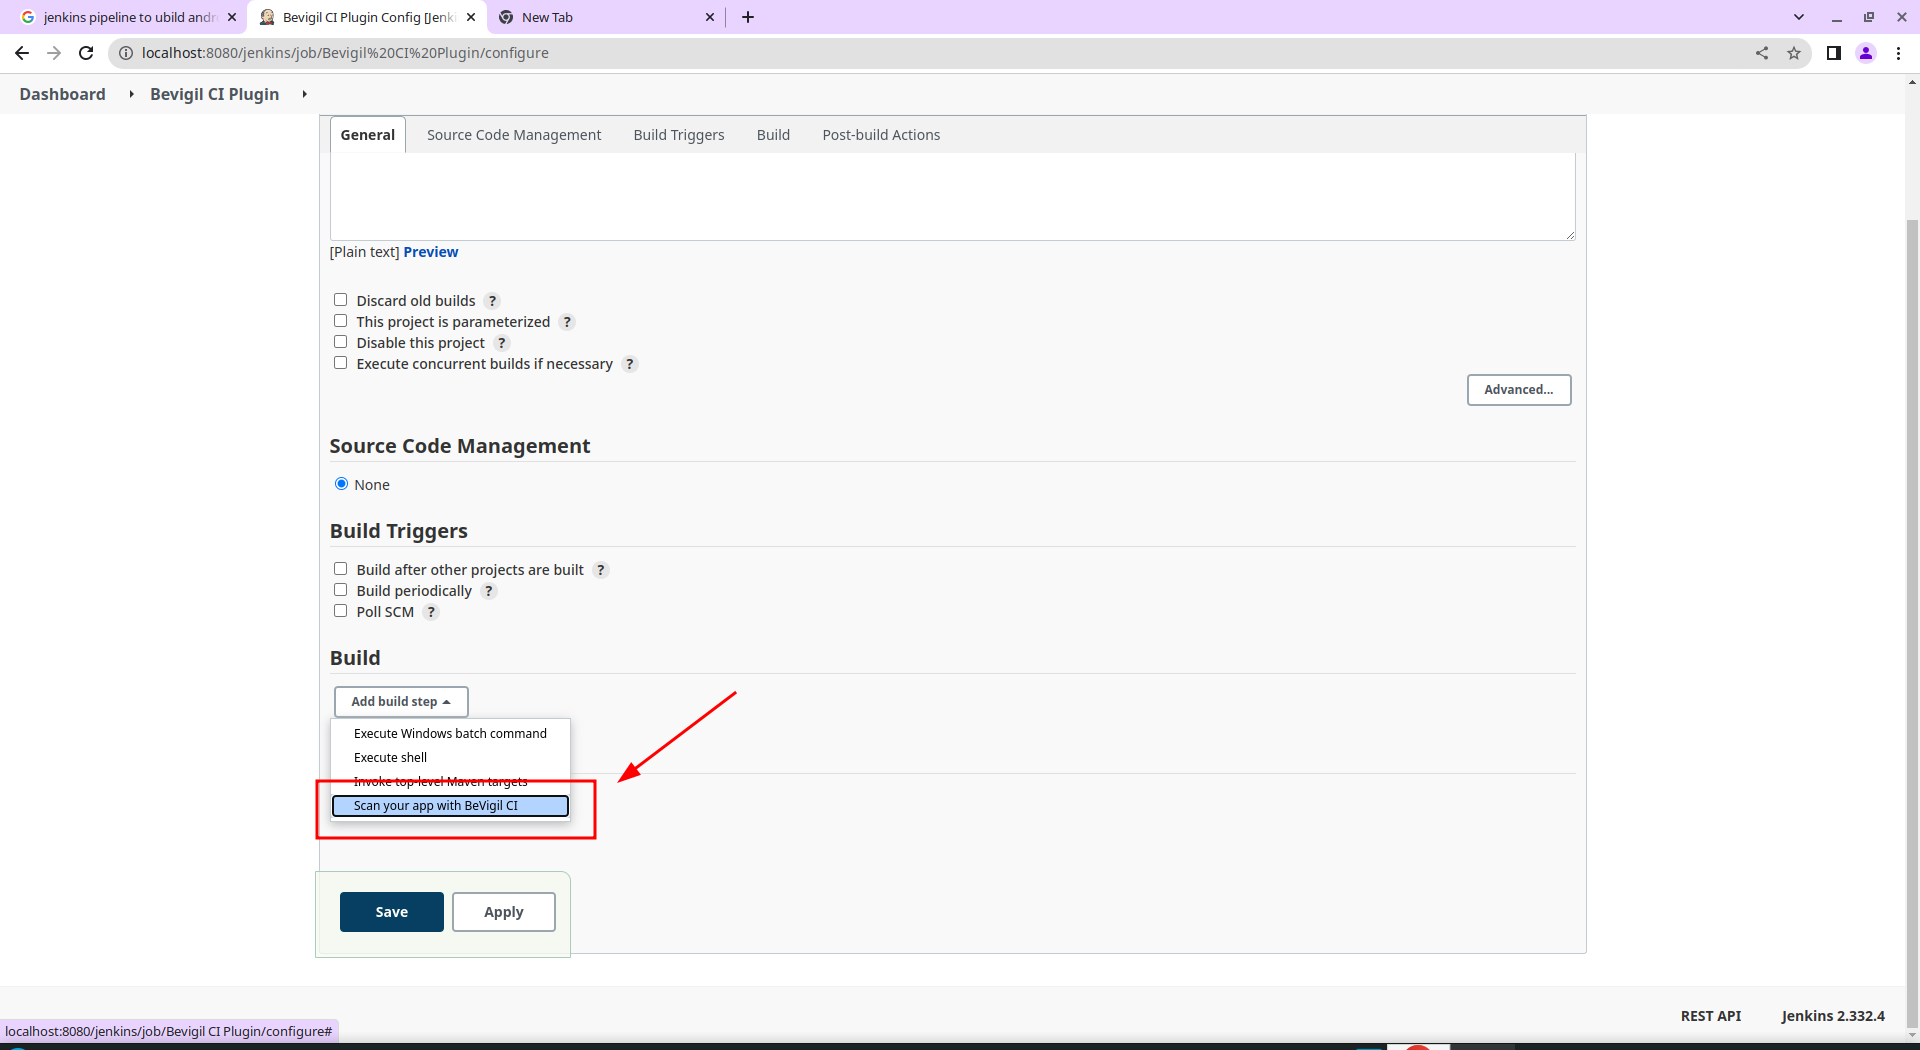Open the tab search dropdown
1920x1050 pixels.
1799,17
